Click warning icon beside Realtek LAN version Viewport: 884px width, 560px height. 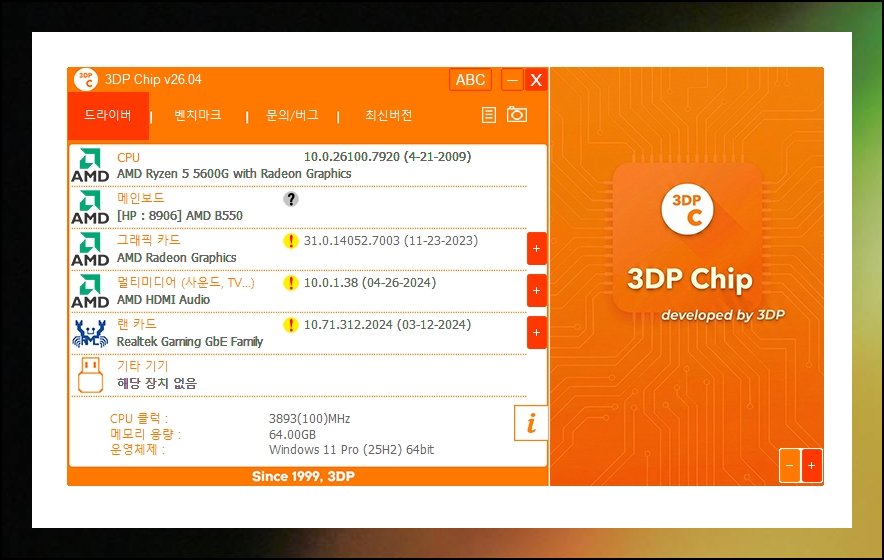click(x=290, y=325)
